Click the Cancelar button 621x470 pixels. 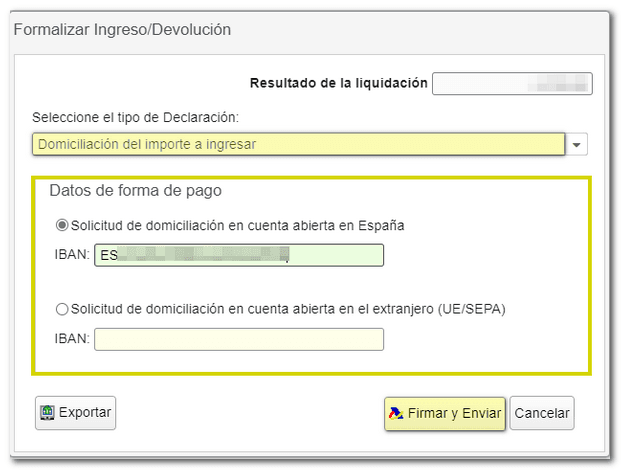click(x=542, y=413)
